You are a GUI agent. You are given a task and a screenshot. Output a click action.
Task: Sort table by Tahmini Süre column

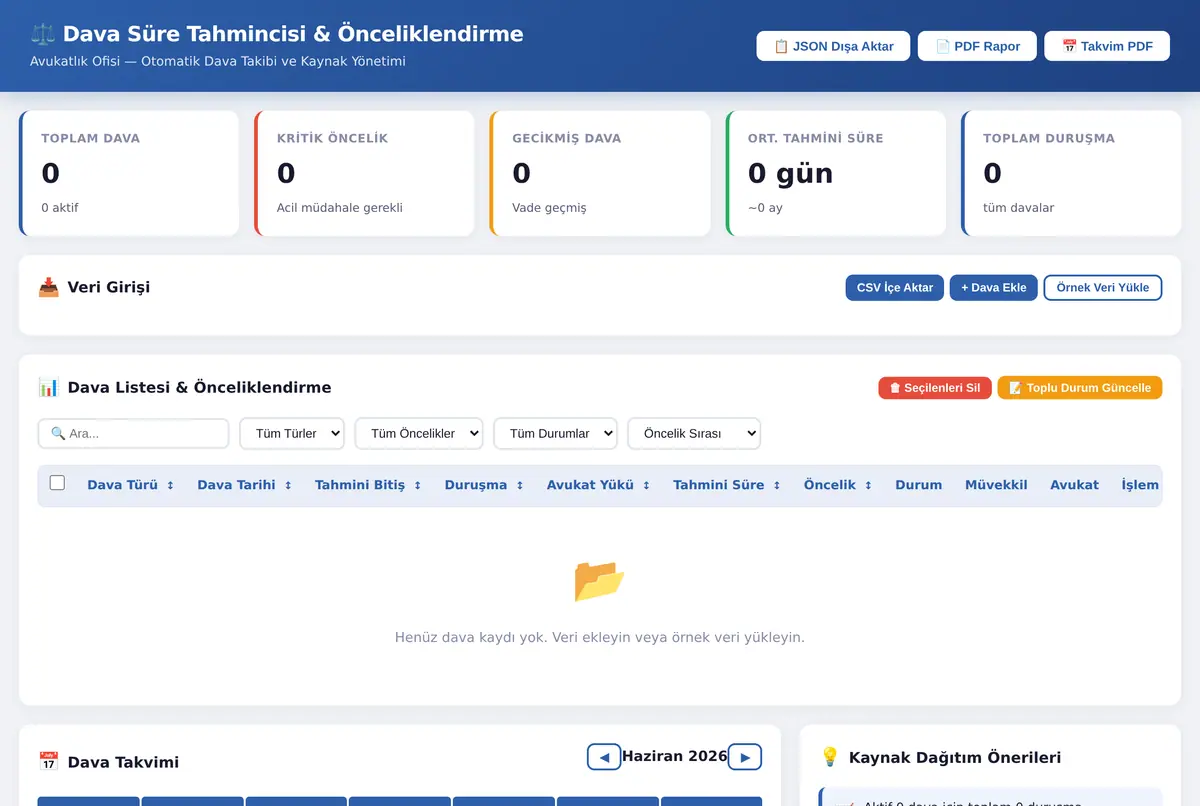(x=728, y=485)
